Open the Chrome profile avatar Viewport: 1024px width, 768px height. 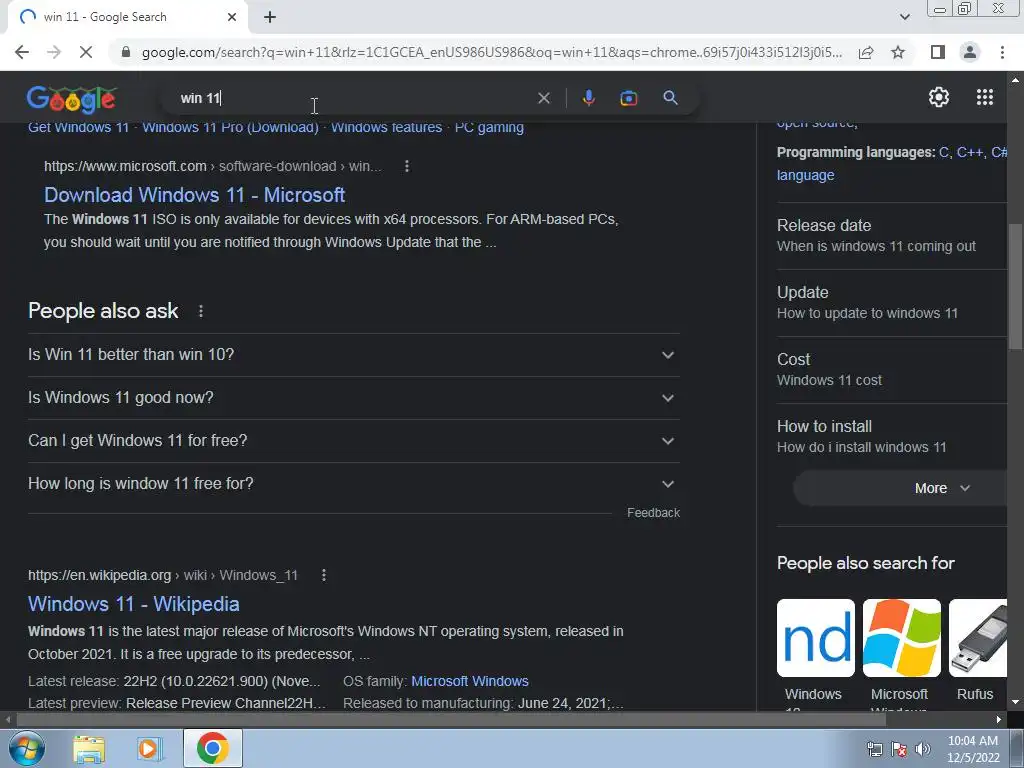coord(970,52)
